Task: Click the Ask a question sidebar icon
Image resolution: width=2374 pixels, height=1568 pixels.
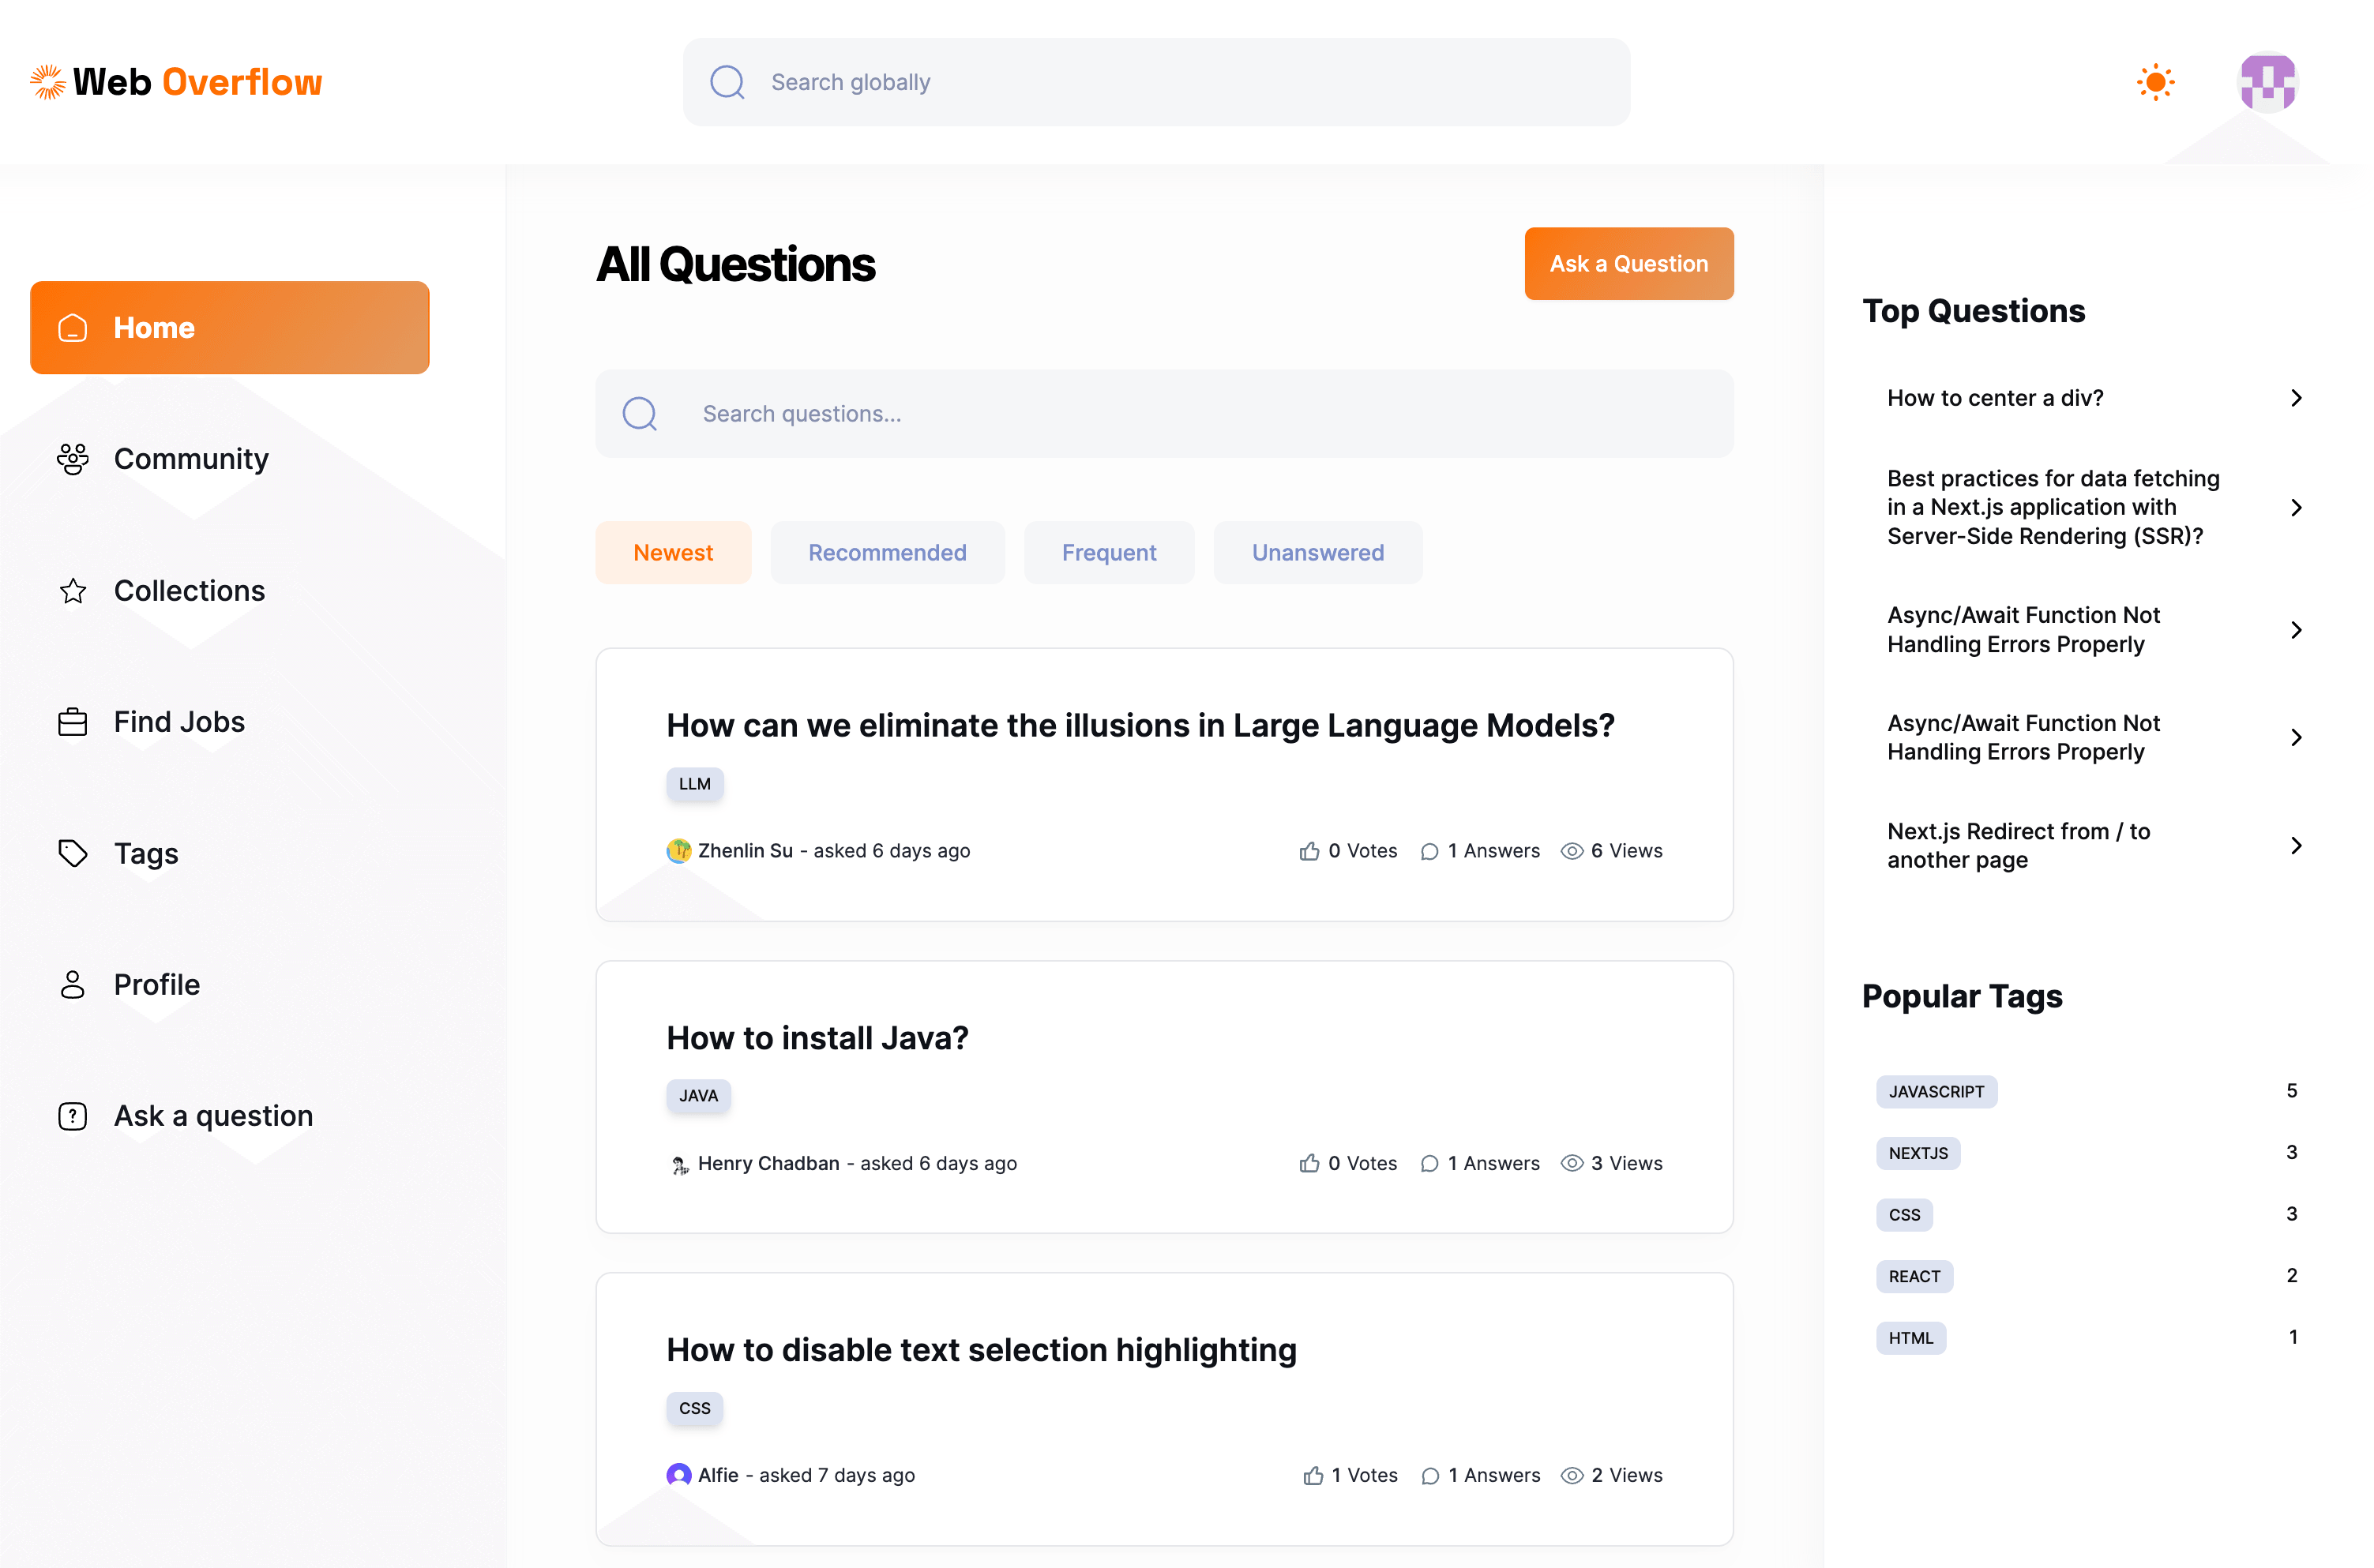Action: (73, 1116)
